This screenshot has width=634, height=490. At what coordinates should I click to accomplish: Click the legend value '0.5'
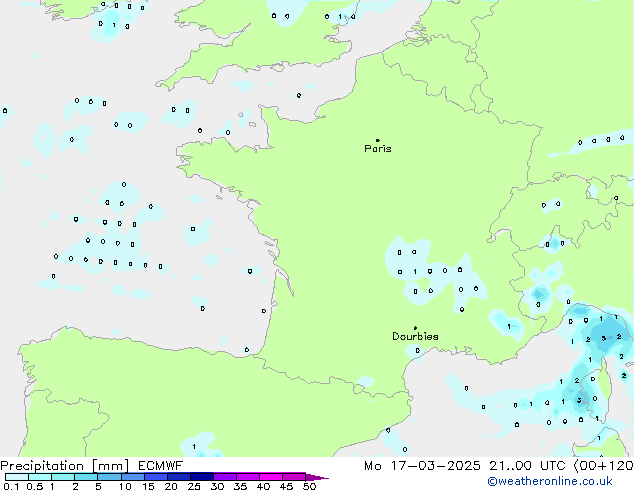tap(35, 486)
